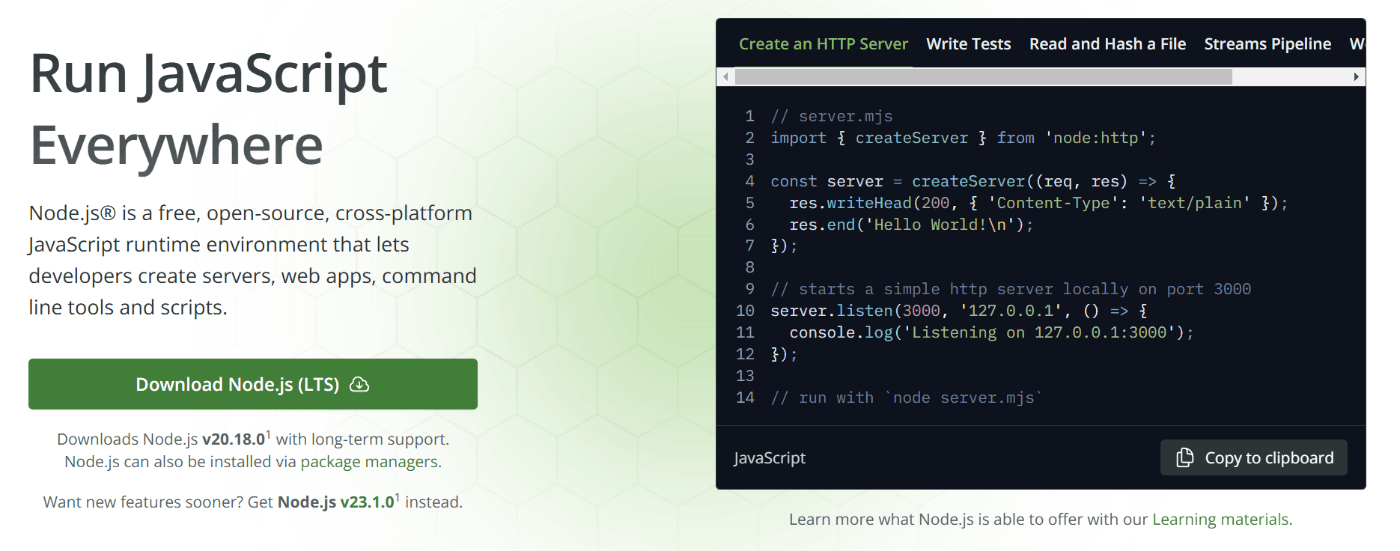This screenshot has width=1400, height=551.
Task: Select the Create an HTTP Server tab
Action: click(823, 44)
